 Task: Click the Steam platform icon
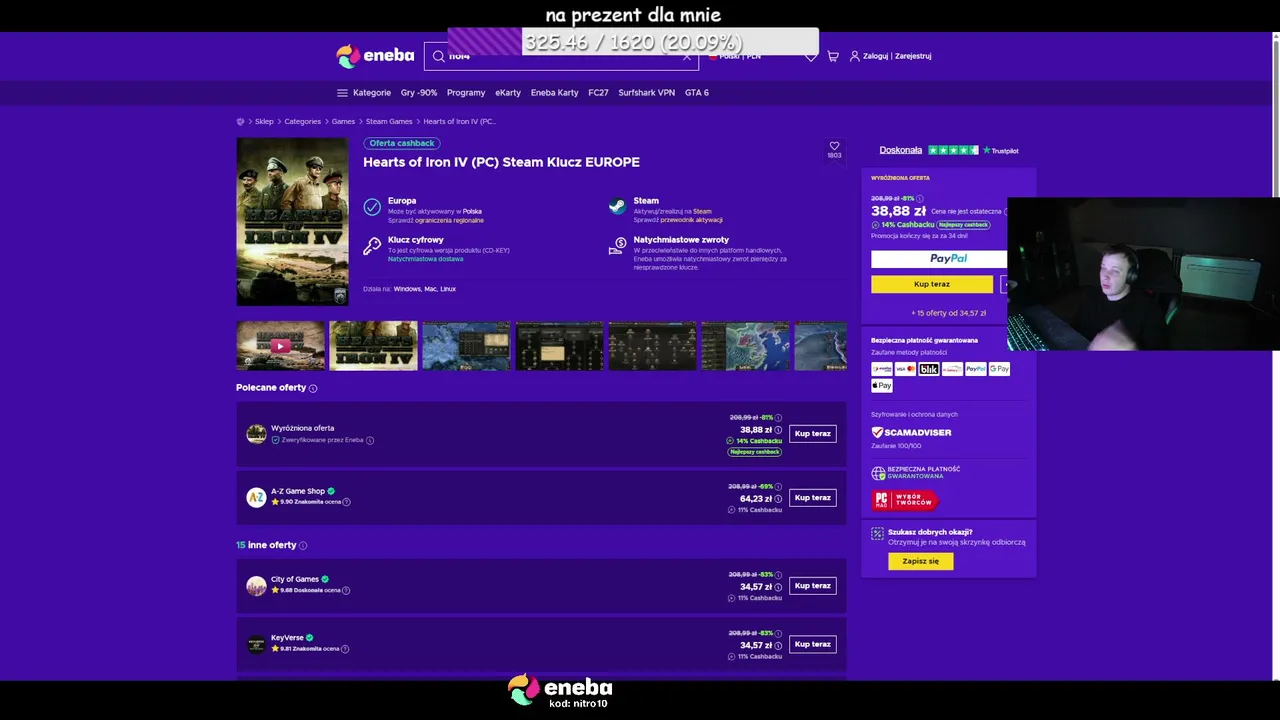pyautogui.click(x=617, y=206)
